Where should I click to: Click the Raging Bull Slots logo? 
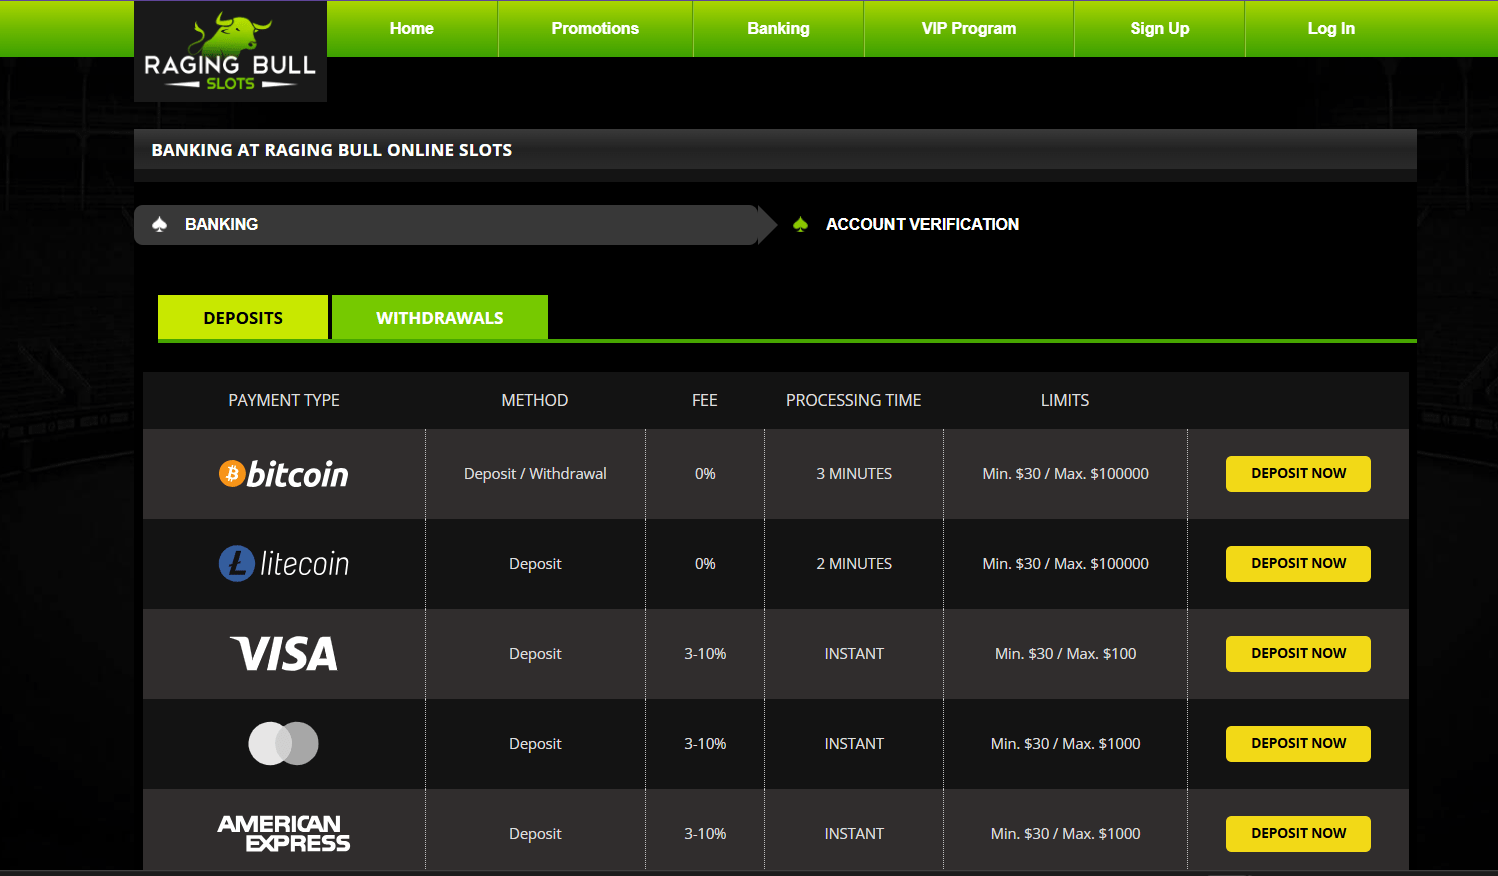tap(230, 52)
